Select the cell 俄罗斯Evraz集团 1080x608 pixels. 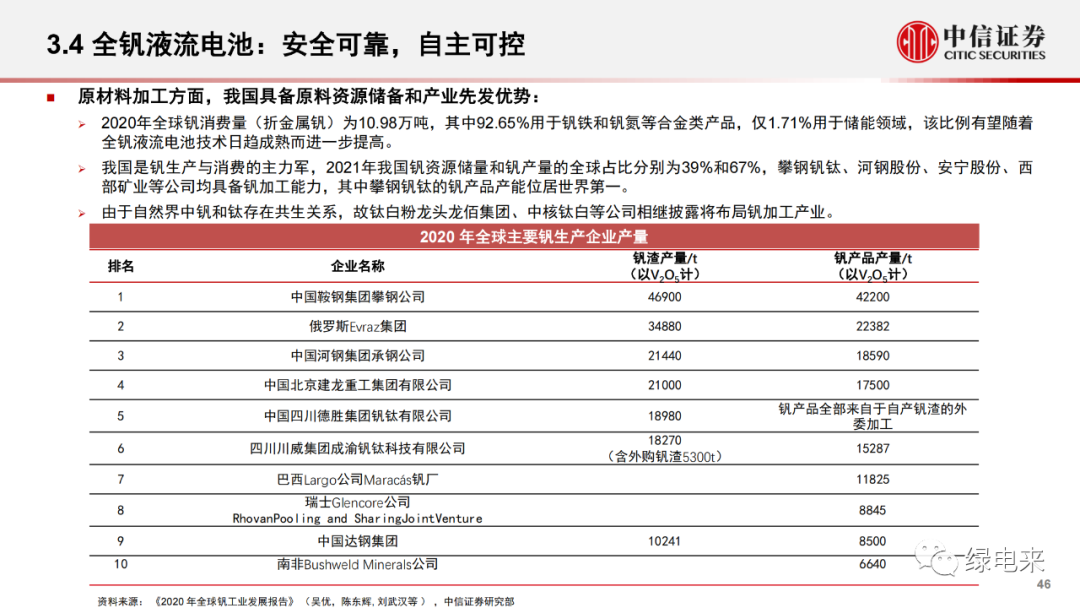[x=357, y=326]
